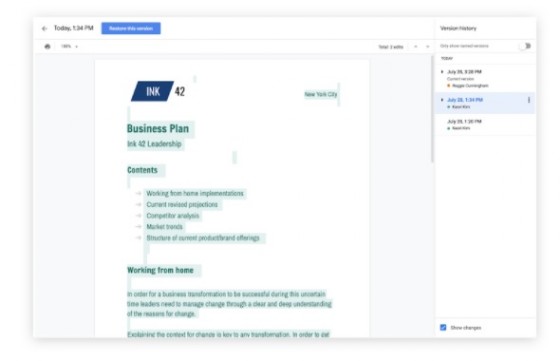Click the Contents heading

[142, 170]
